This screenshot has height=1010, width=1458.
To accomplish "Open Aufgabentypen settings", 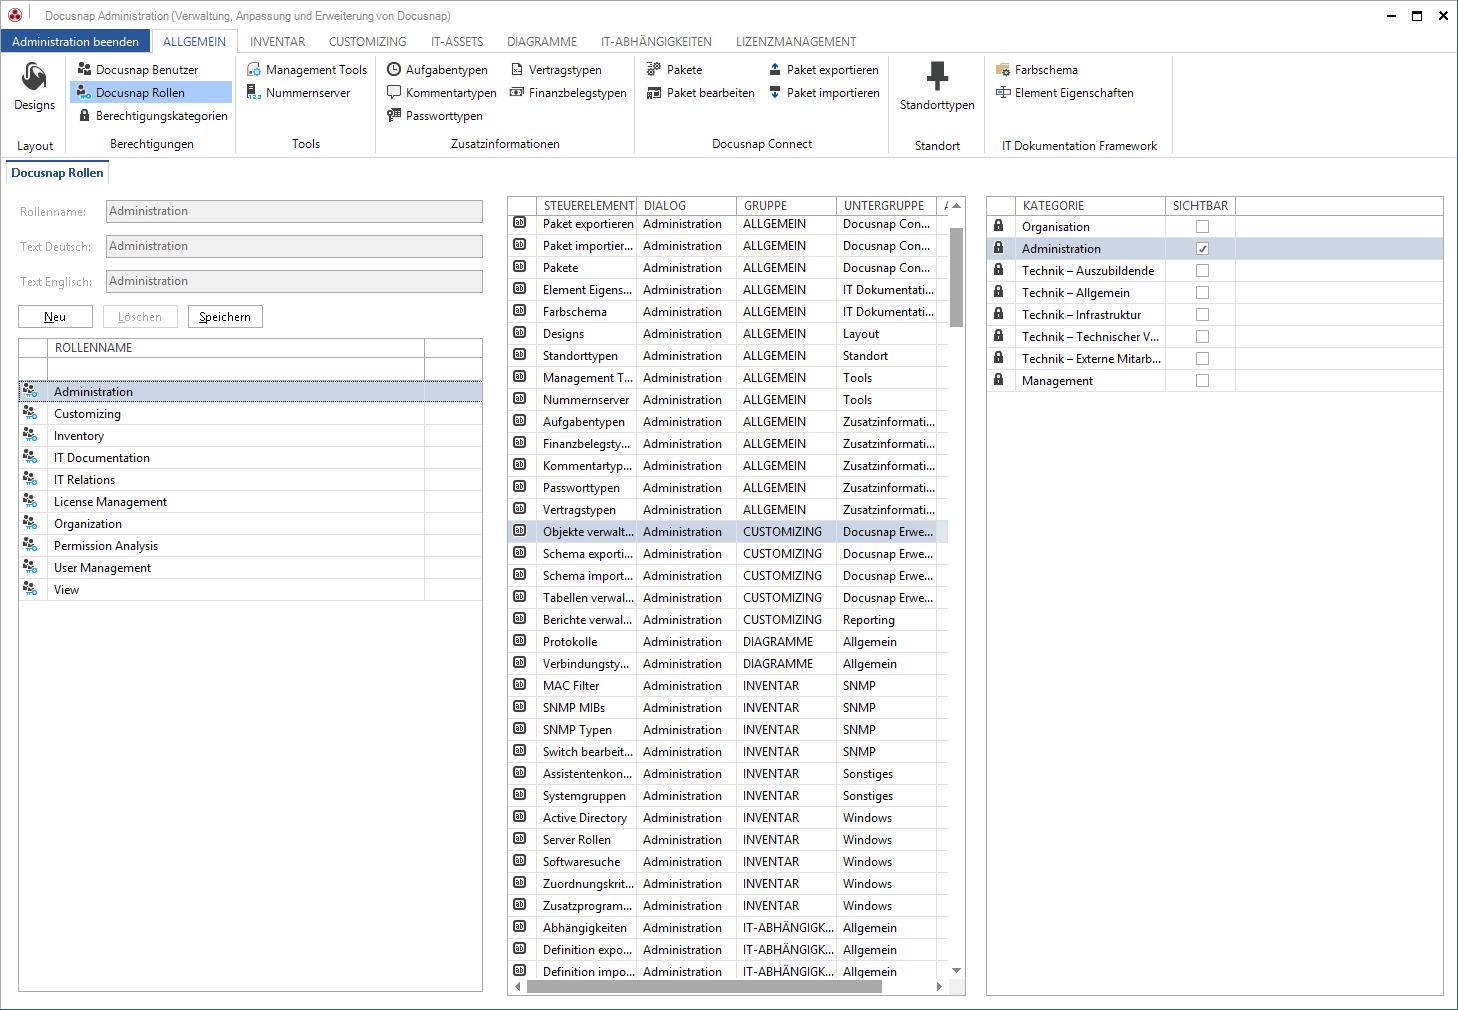I will click(437, 70).
